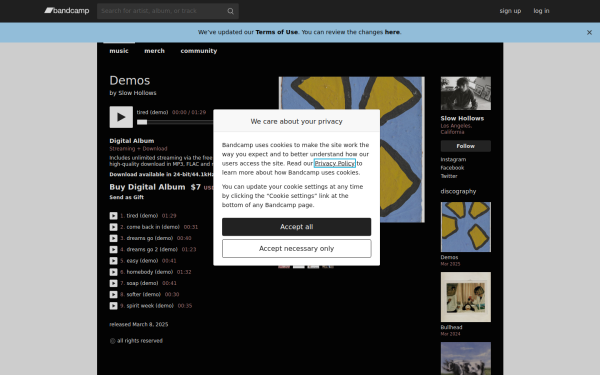The image size is (600, 375).
Task: Click the Bandcamp logo
Action: (67, 11)
